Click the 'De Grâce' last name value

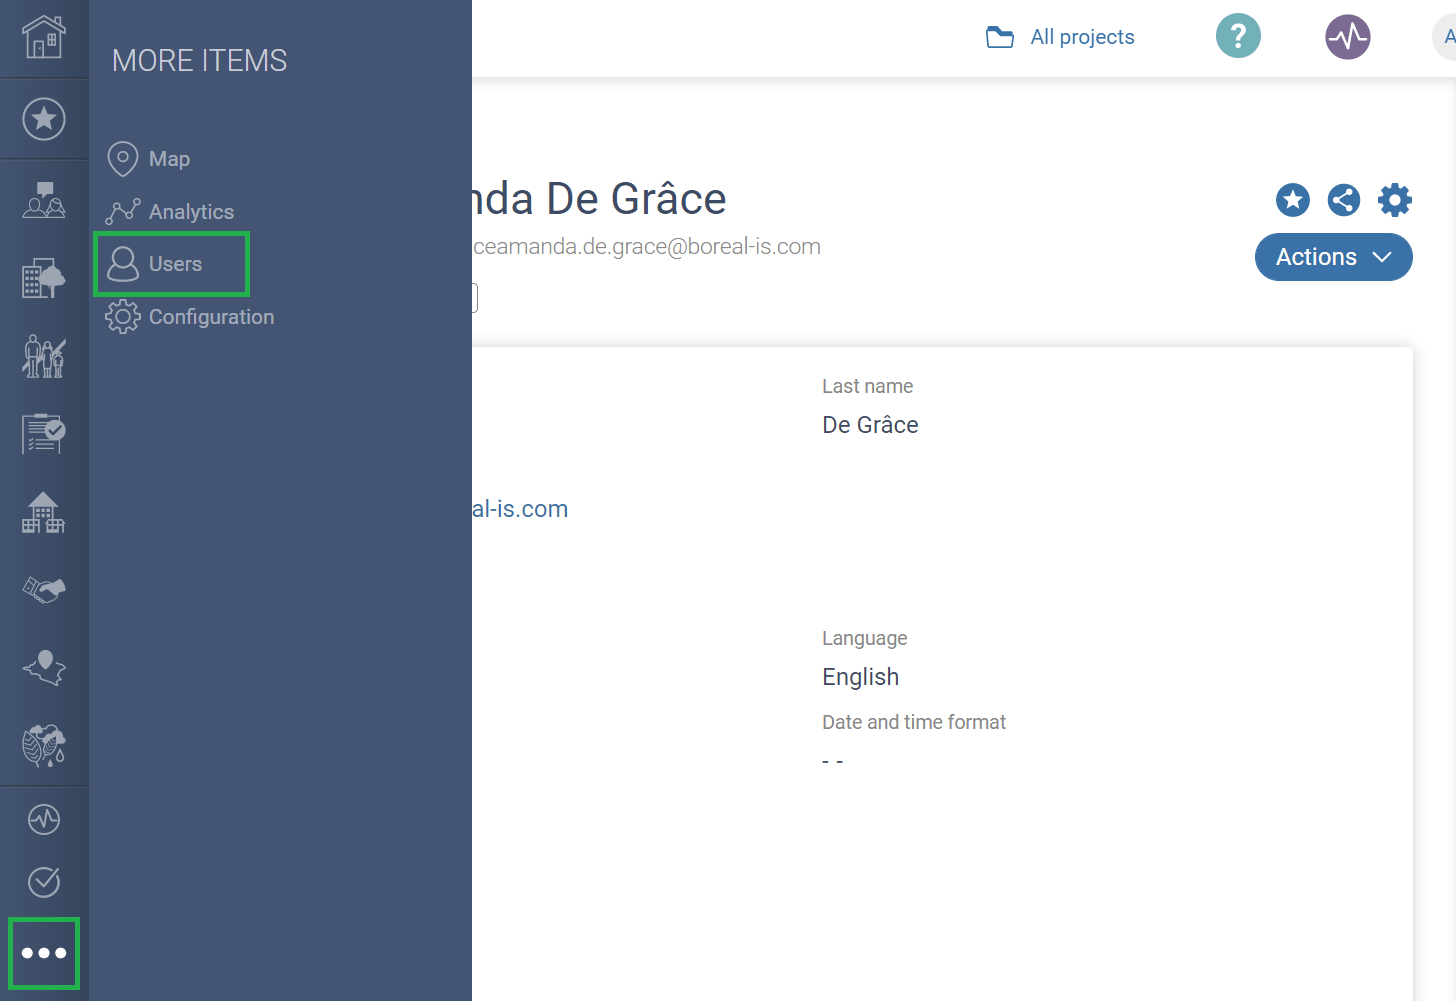pos(870,425)
